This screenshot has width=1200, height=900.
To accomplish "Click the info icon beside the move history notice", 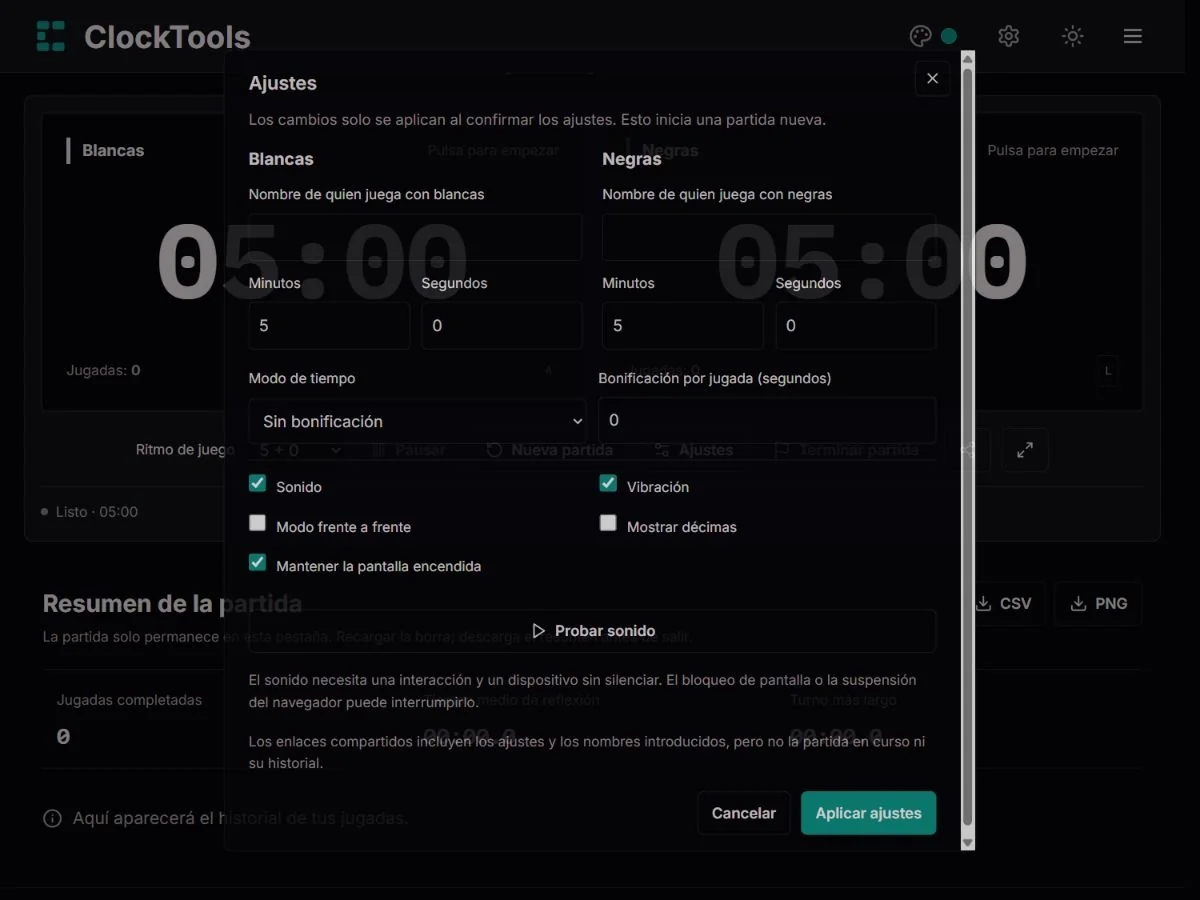I will pos(52,819).
